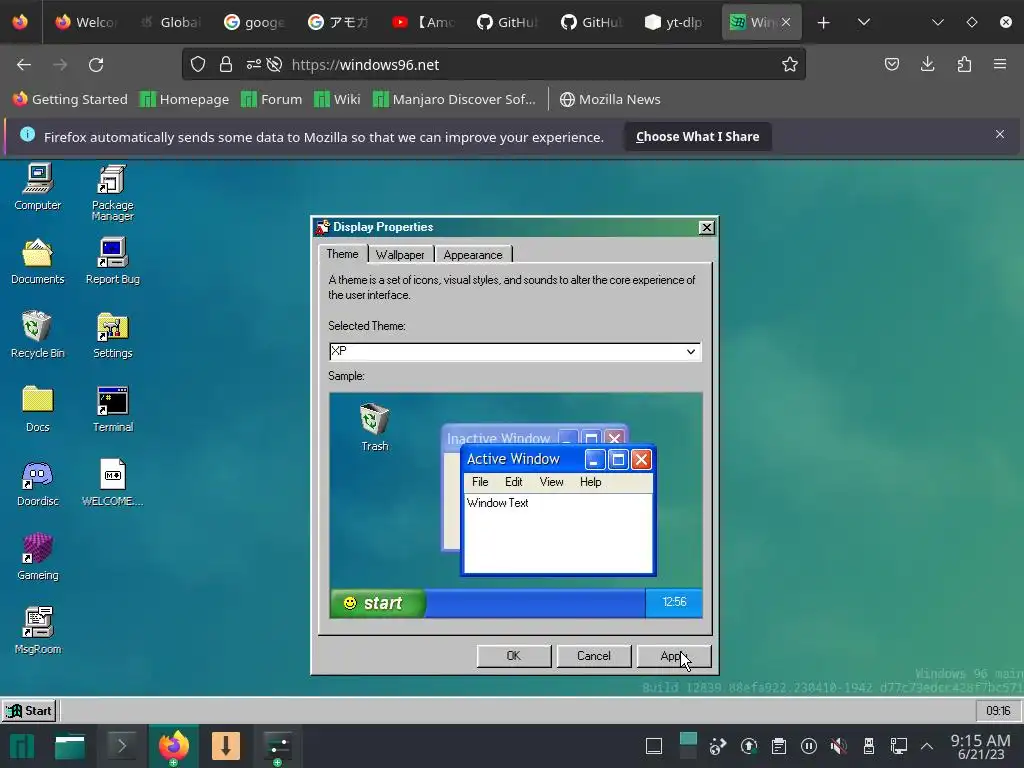Image resolution: width=1024 pixels, height=768 pixels.
Task: Click Apply in Display Properties
Action: [x=674, y=656]
